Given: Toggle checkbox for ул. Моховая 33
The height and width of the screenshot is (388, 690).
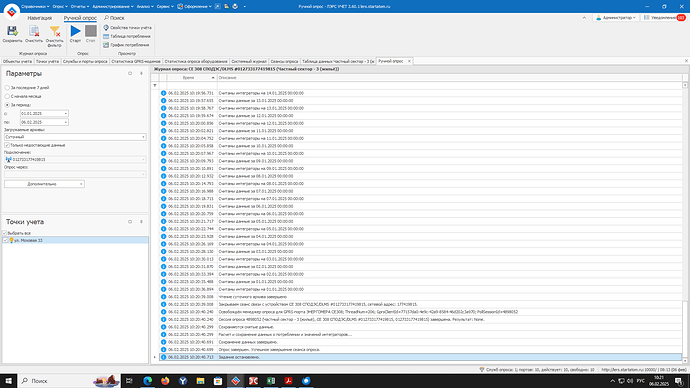Looking at the screenshot, I should click(x=5, y=240).
